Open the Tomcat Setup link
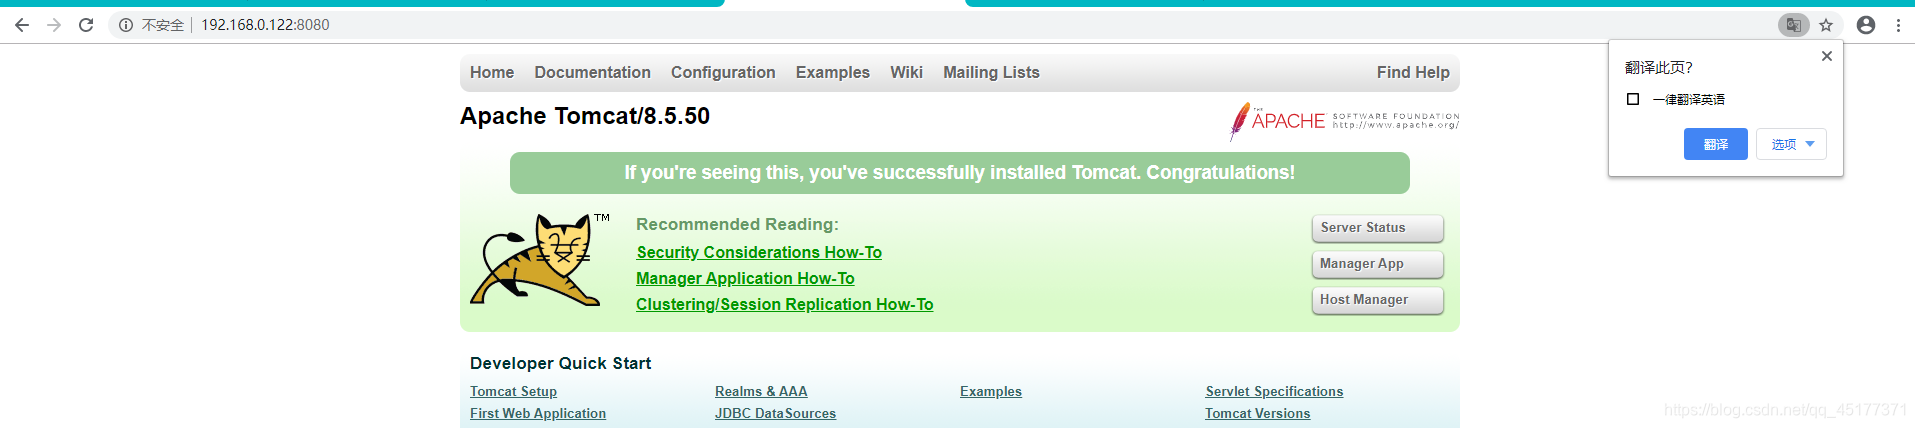This screenshot has width=1915, height=428. 513,392
